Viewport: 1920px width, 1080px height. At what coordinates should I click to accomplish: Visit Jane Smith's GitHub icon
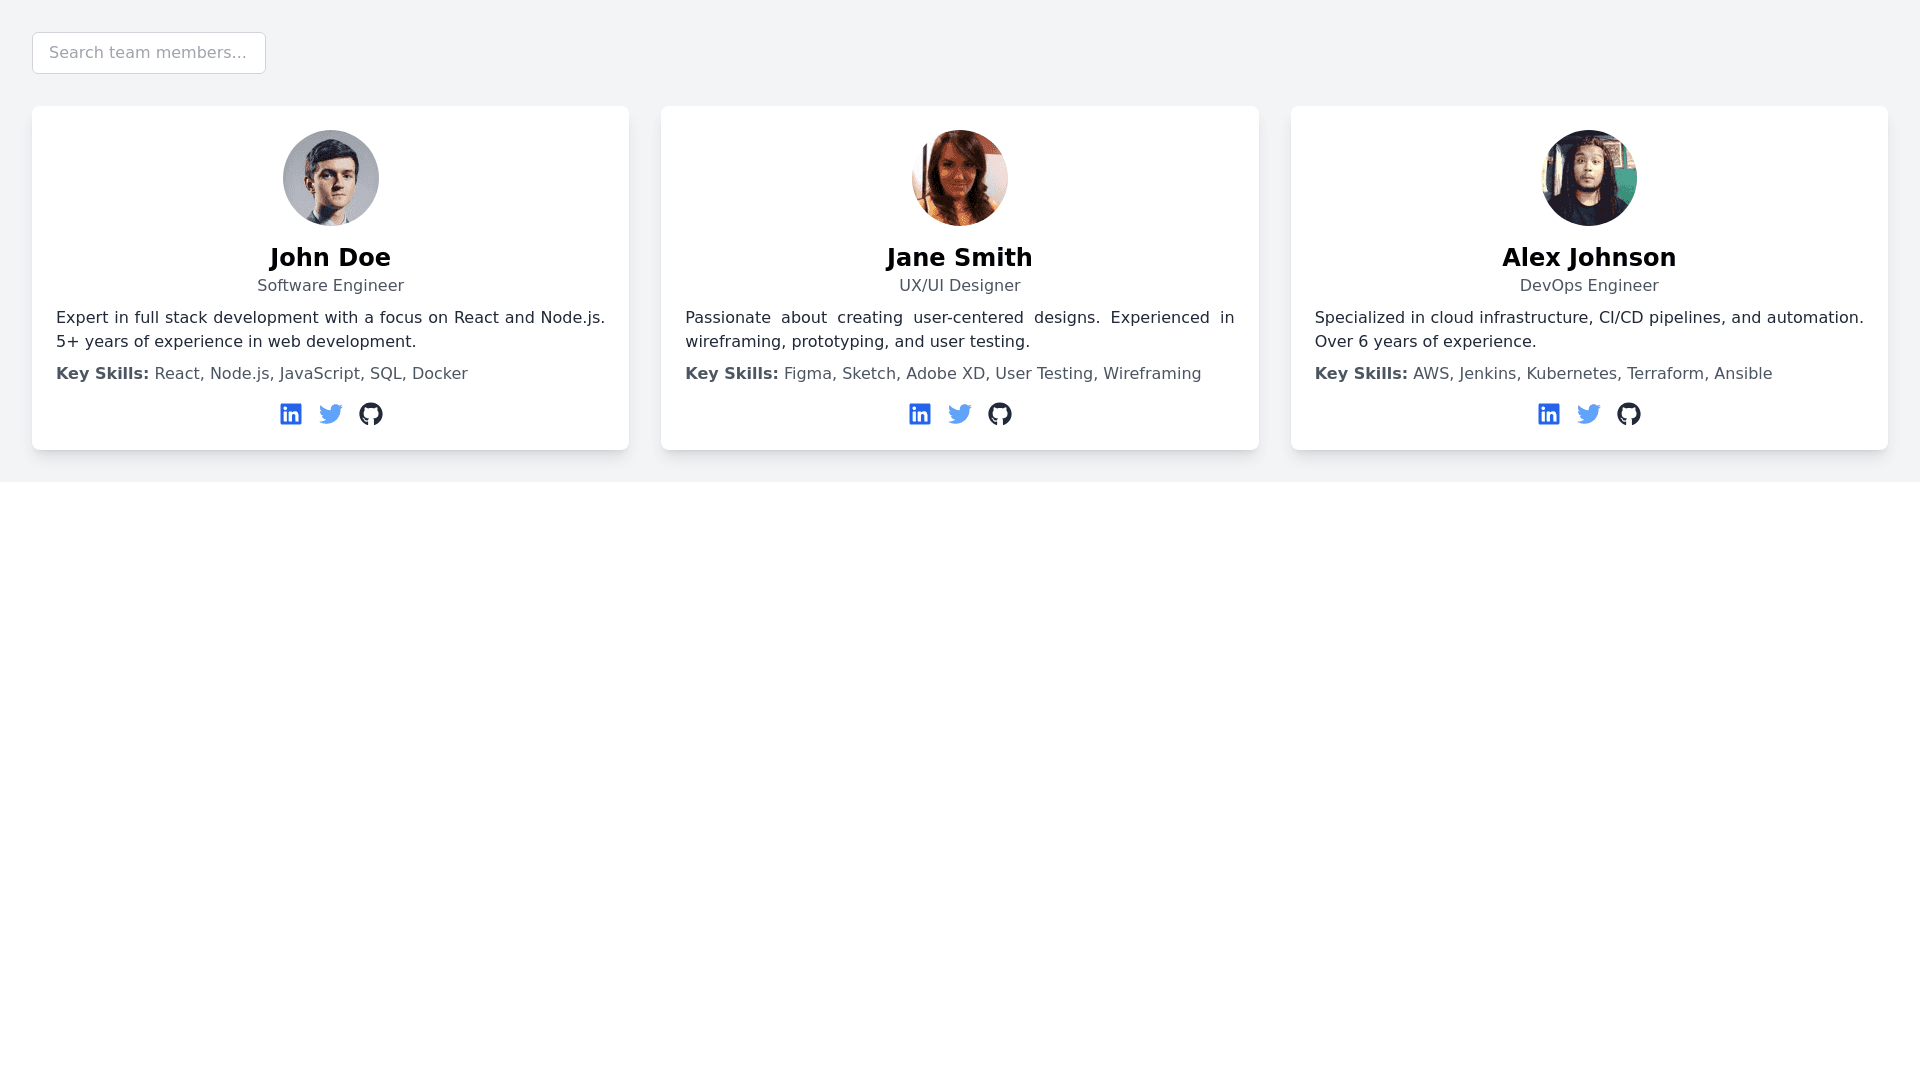point(1000,414)
